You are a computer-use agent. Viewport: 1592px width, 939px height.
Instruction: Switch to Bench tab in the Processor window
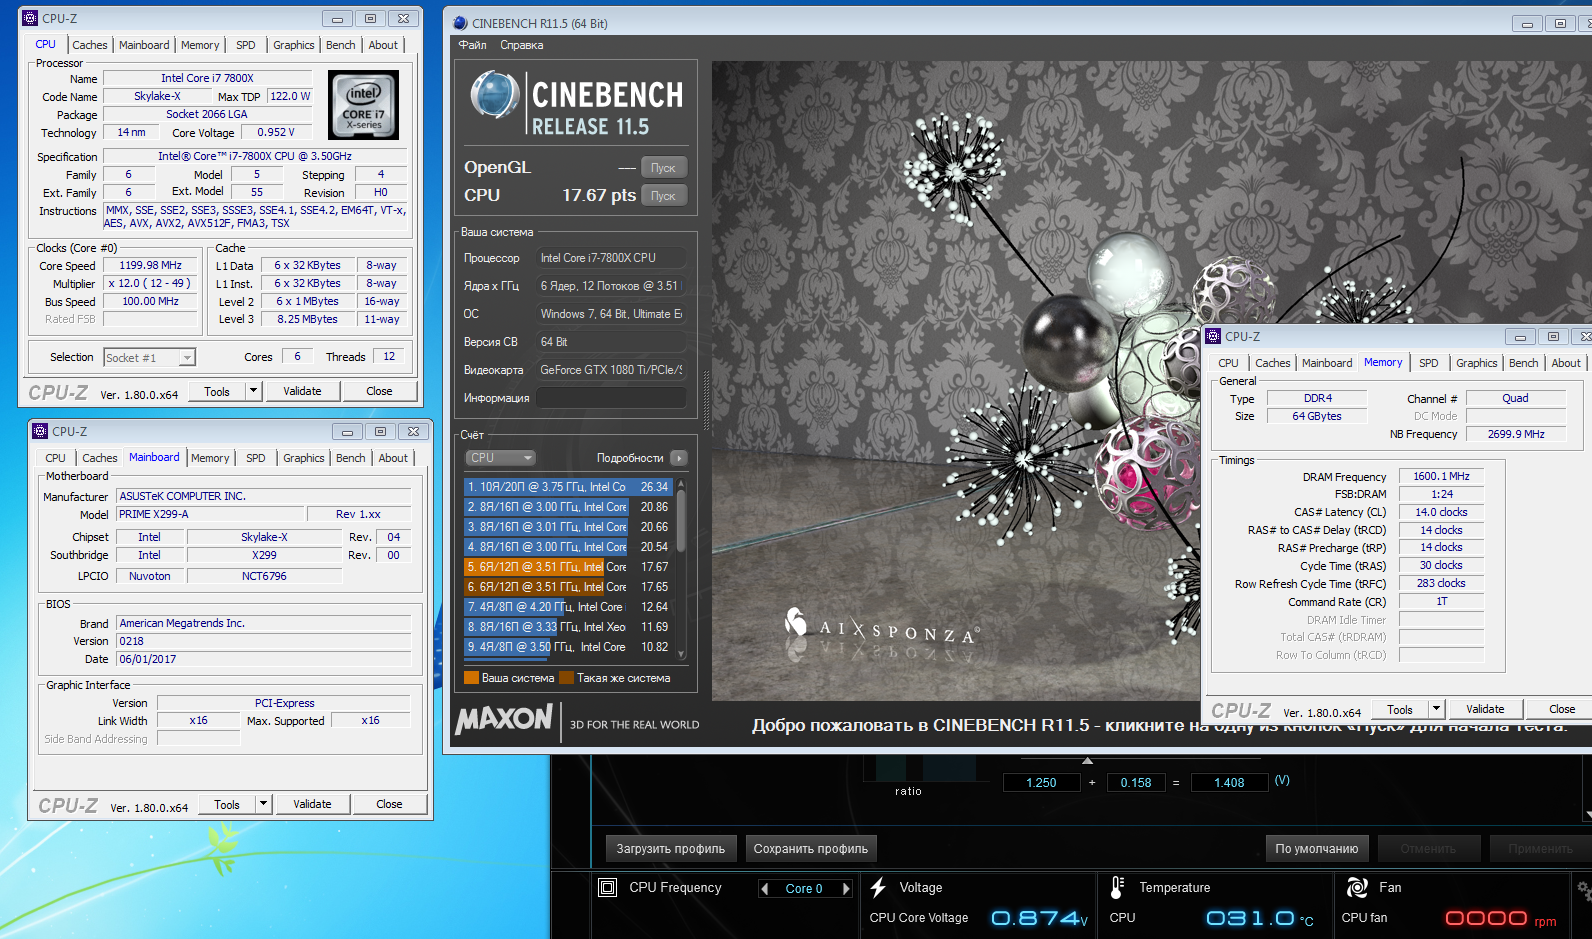pos(341,45)
